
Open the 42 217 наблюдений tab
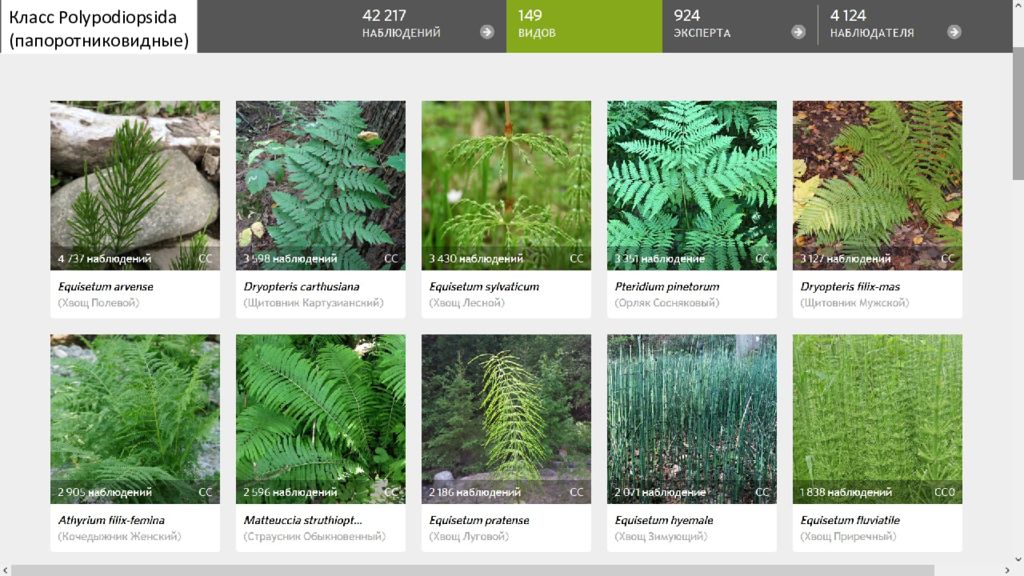coord(428,26)
